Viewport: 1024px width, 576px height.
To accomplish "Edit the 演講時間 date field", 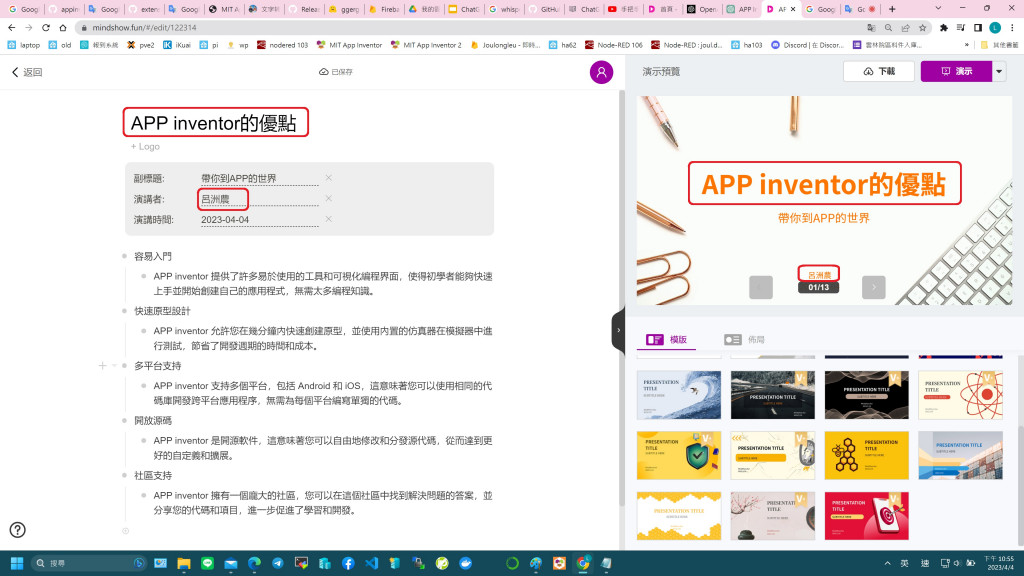I will [x=259, y=220].
